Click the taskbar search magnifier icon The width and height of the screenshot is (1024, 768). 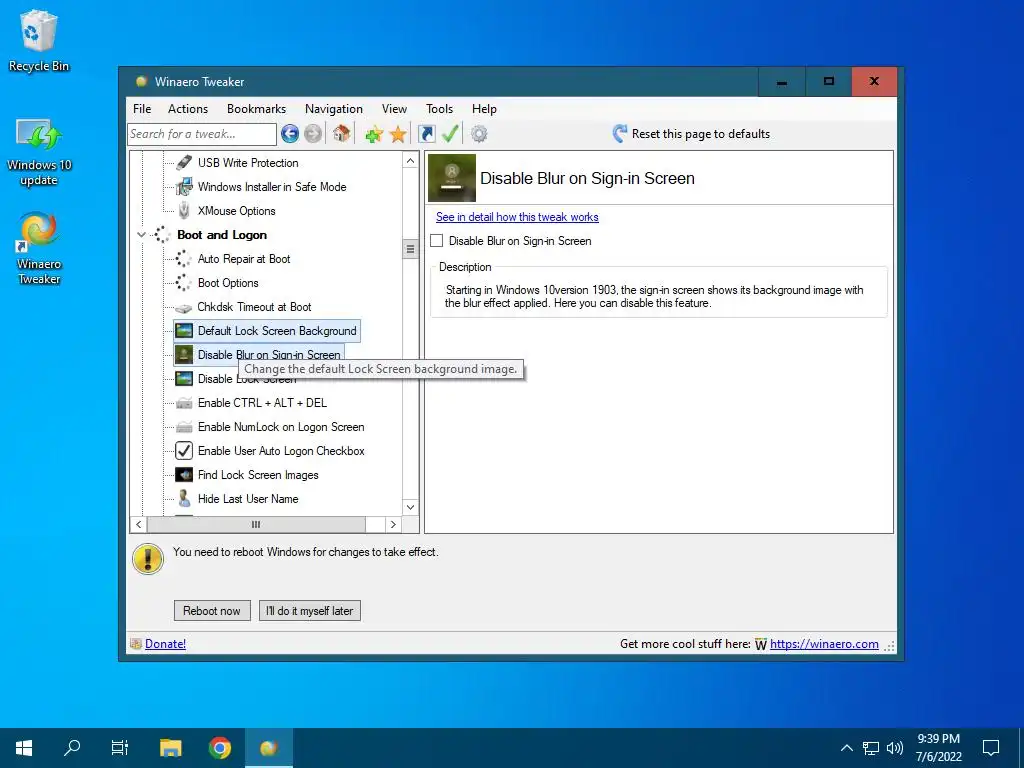tap(72, 747)
